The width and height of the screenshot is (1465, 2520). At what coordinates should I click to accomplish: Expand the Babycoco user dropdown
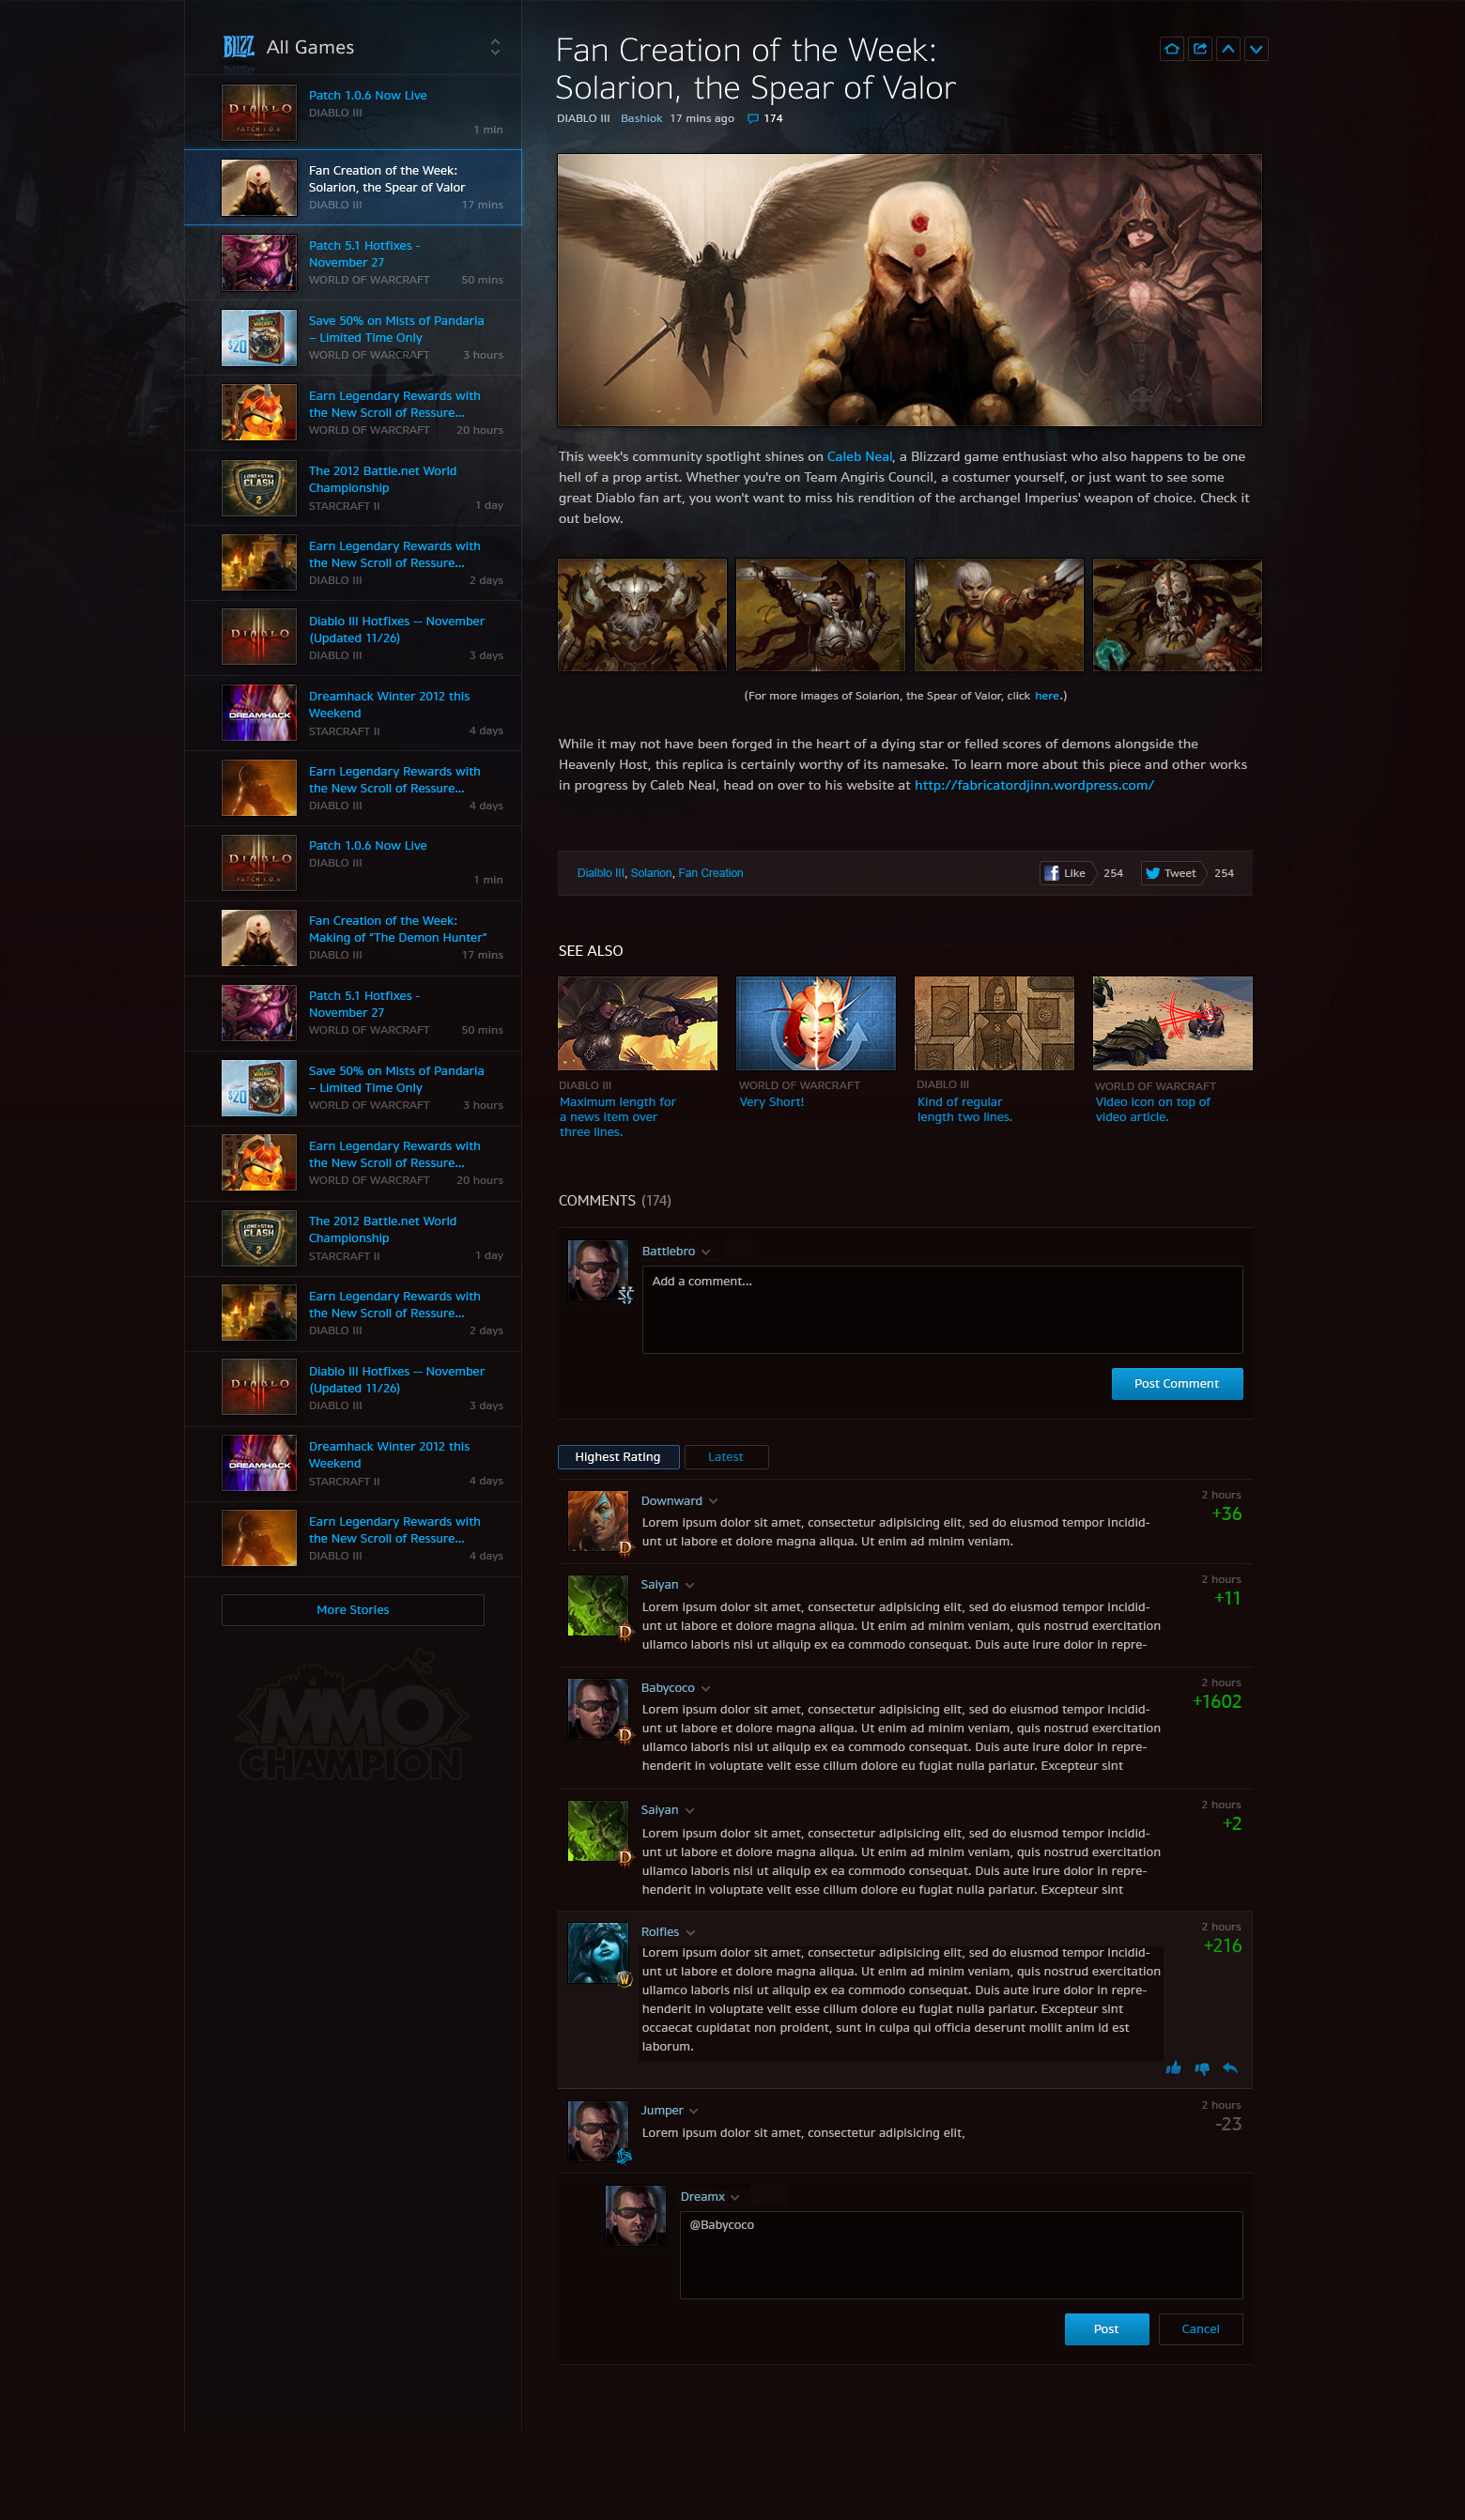point(706,1688)
